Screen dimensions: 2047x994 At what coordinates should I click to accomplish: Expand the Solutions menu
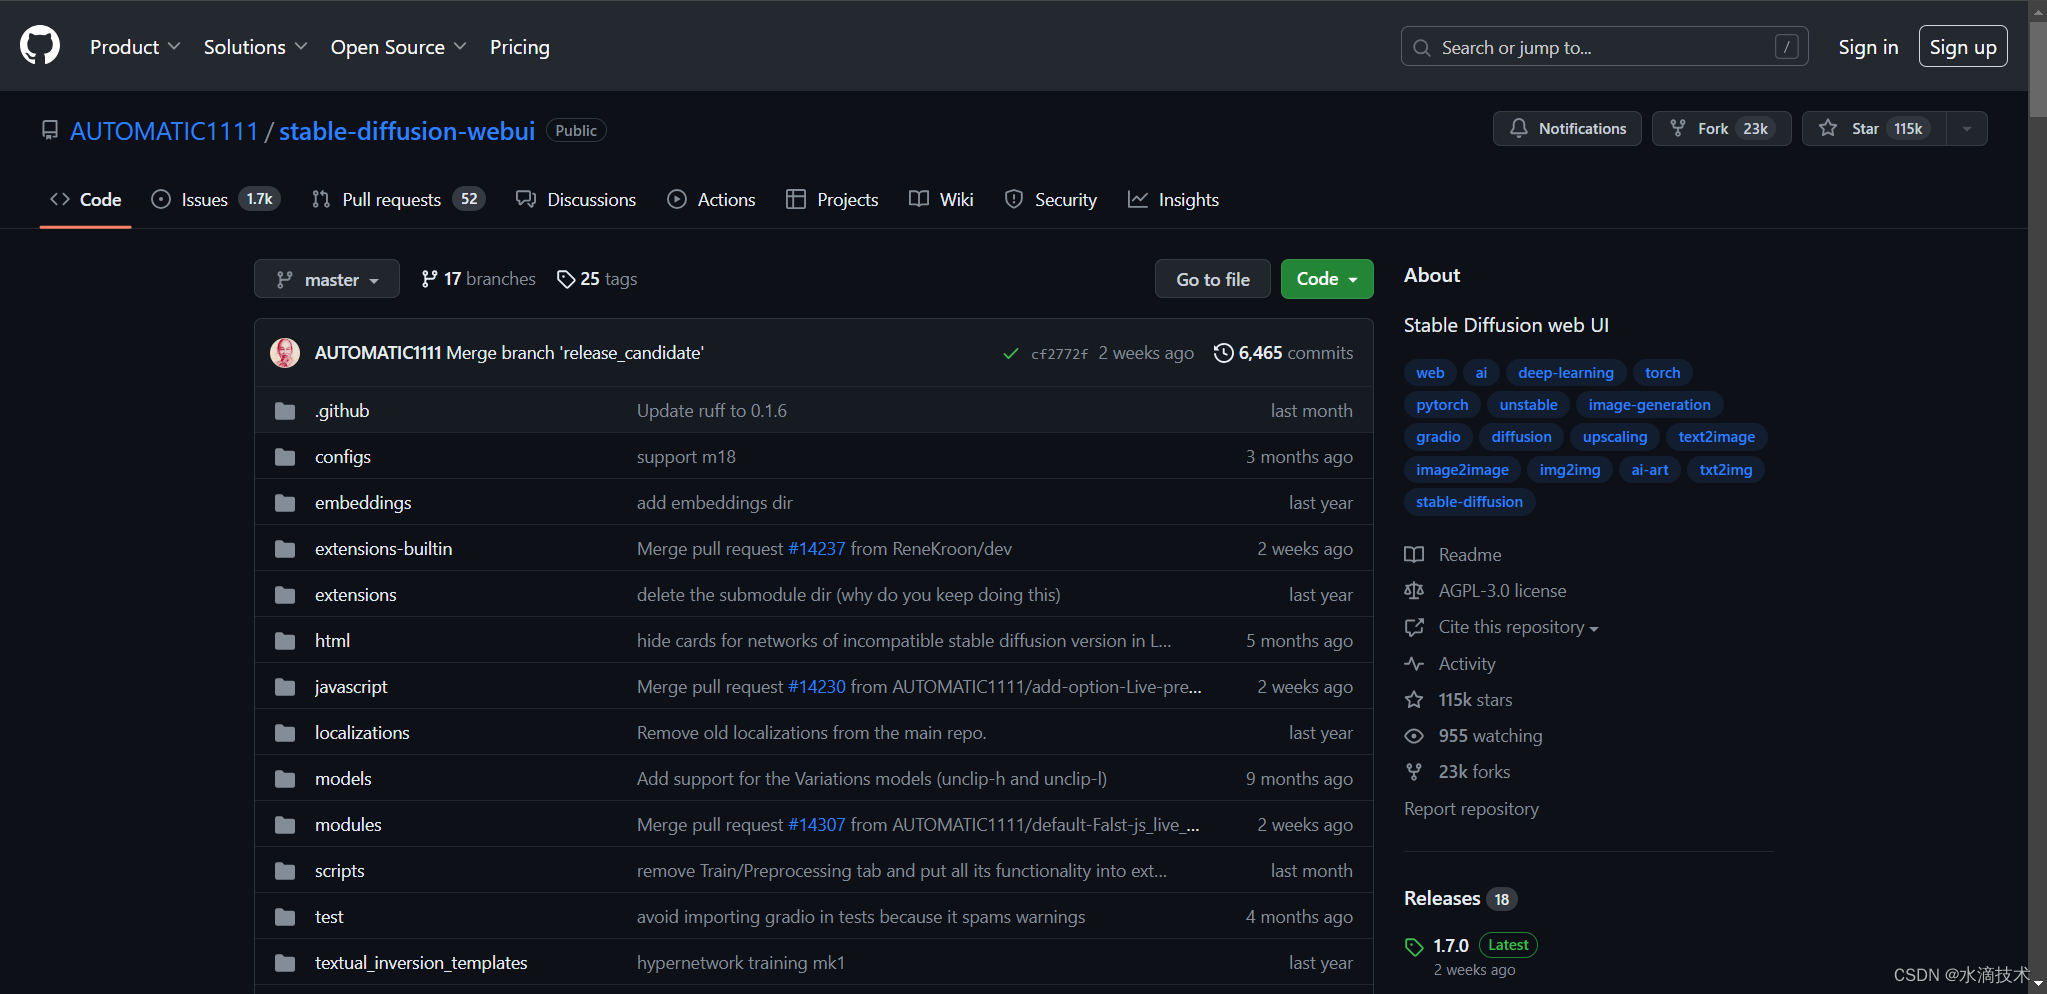tap(255, 47)
